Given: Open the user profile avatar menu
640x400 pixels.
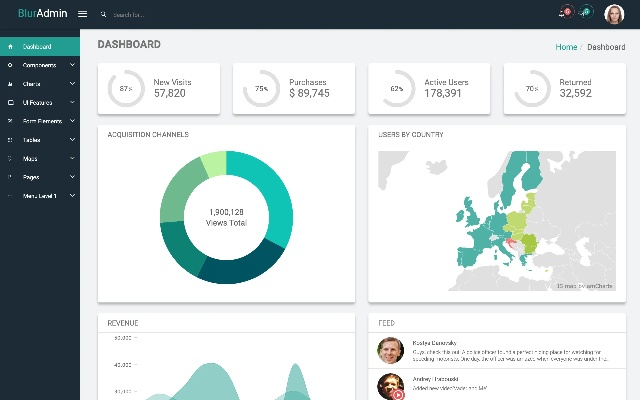Looking at the screenshot, I should point(614,14).
